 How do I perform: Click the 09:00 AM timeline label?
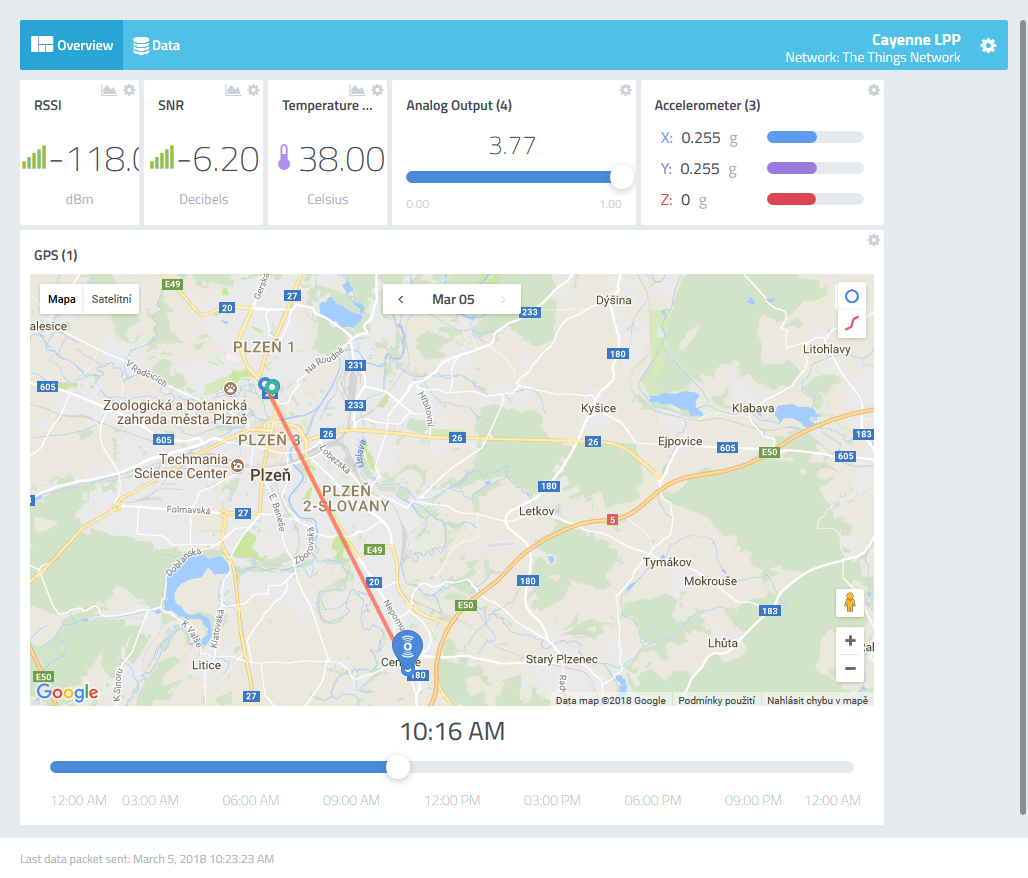coord(351,800)
